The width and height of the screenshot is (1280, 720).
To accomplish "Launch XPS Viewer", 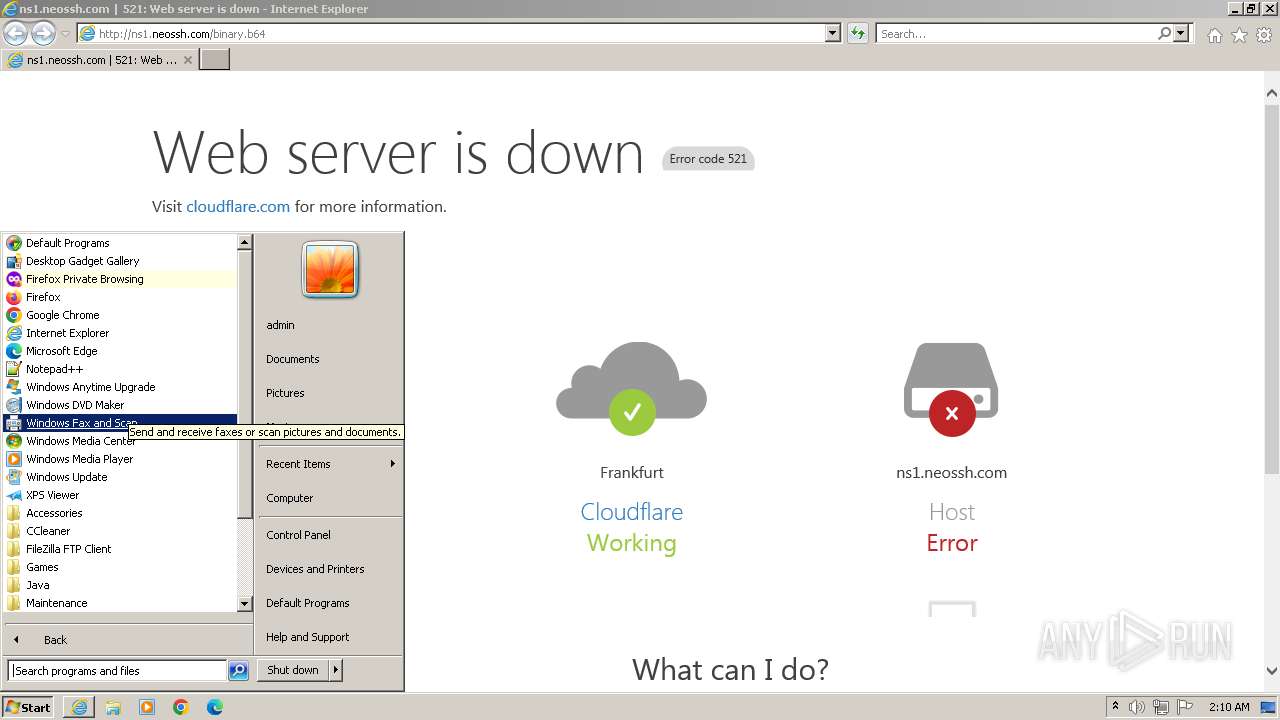I will tap(120, 495).
